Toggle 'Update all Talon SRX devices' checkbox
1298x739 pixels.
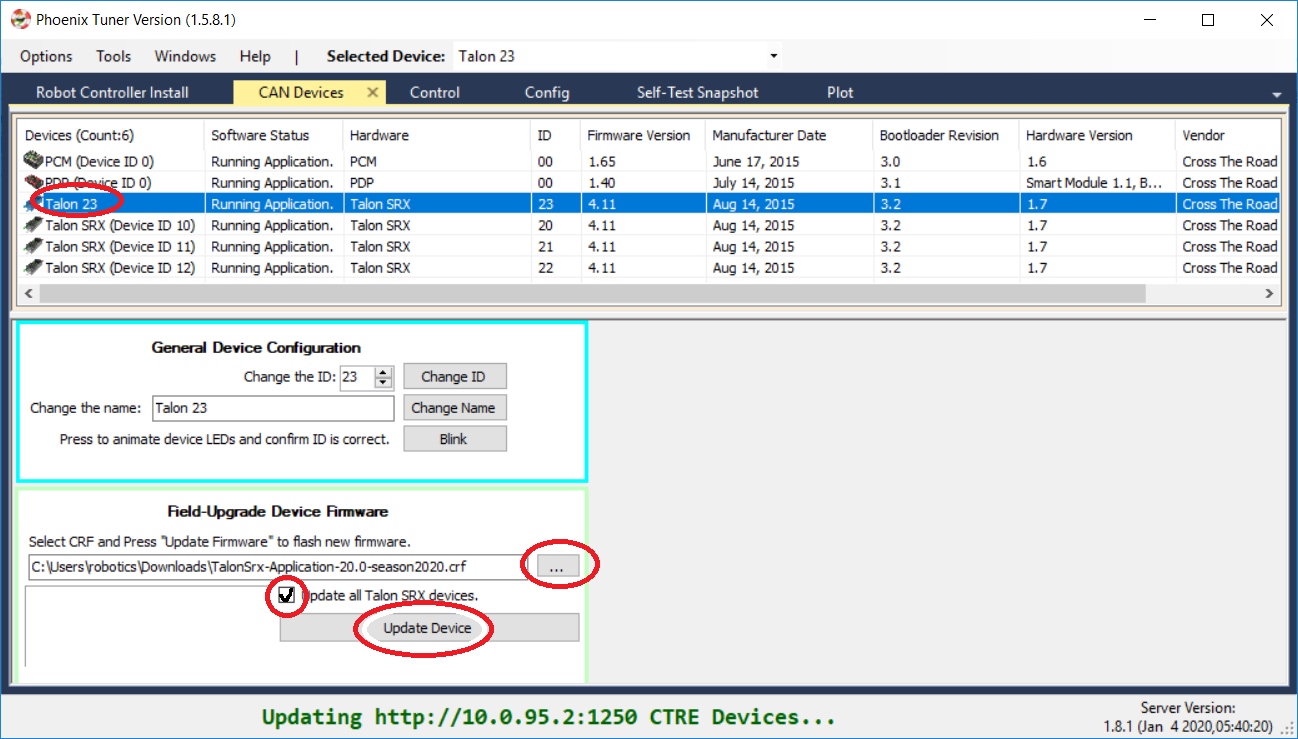point(287,595)
